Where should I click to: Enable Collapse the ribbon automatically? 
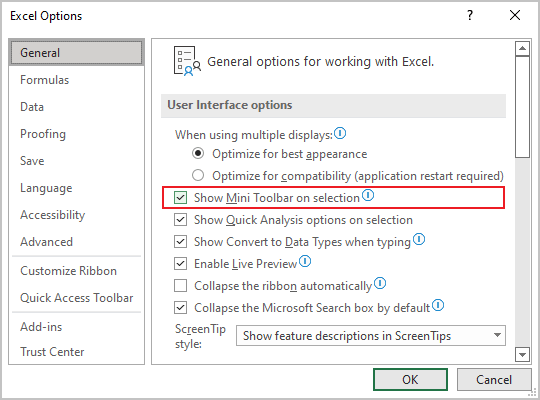pos(180,286)
